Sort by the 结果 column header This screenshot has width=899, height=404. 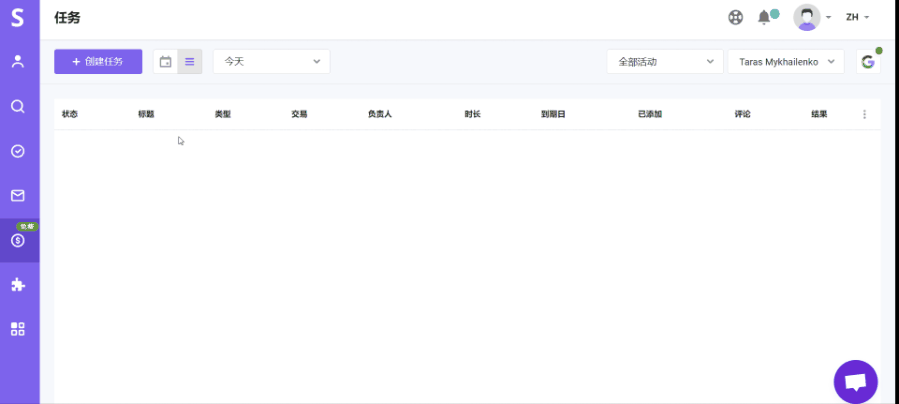pos(819,115)
